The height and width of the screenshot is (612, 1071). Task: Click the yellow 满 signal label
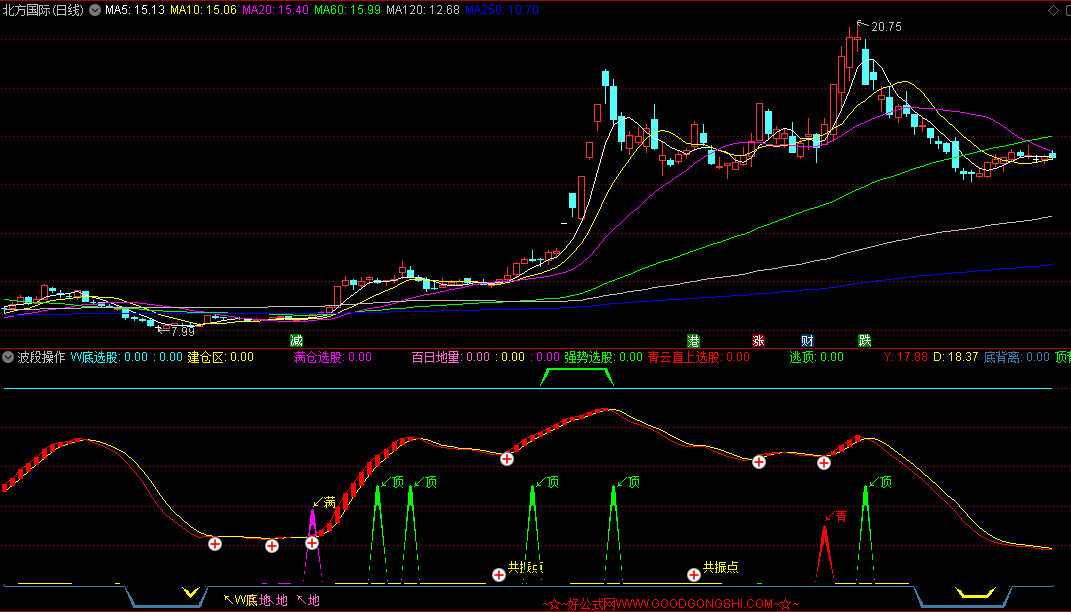coord(329,503)
